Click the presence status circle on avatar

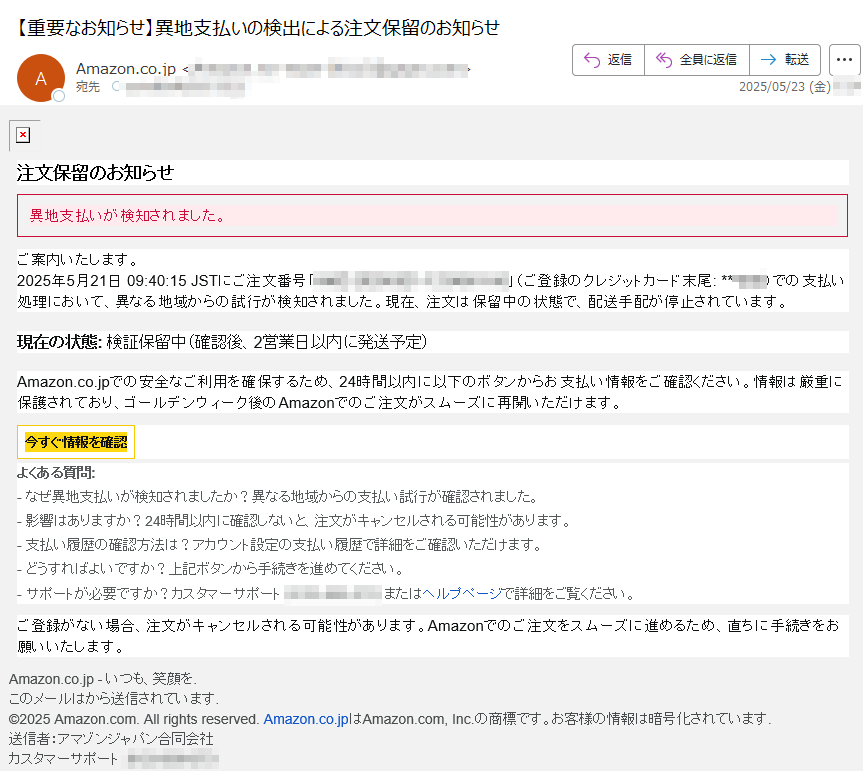58,96
